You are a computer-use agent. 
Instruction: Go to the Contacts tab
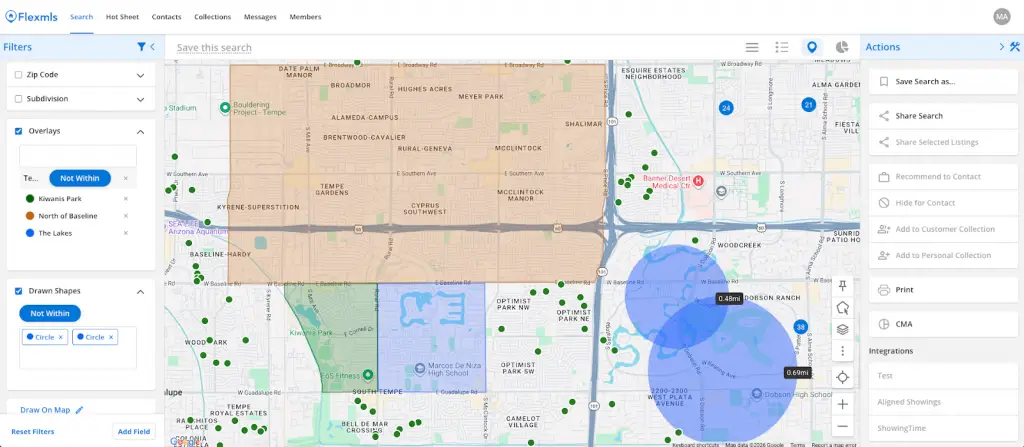[167, 17]
